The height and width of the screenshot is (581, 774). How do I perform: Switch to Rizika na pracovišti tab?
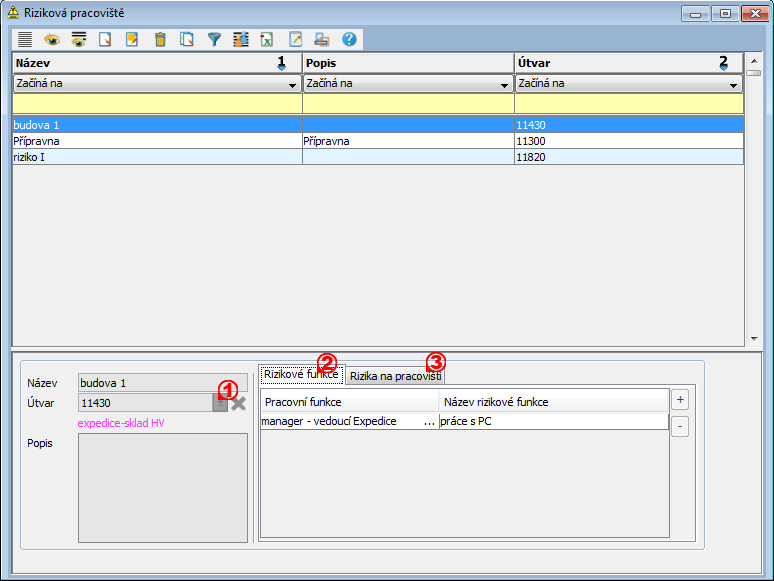pyautogui.click(x=395, y=375)
